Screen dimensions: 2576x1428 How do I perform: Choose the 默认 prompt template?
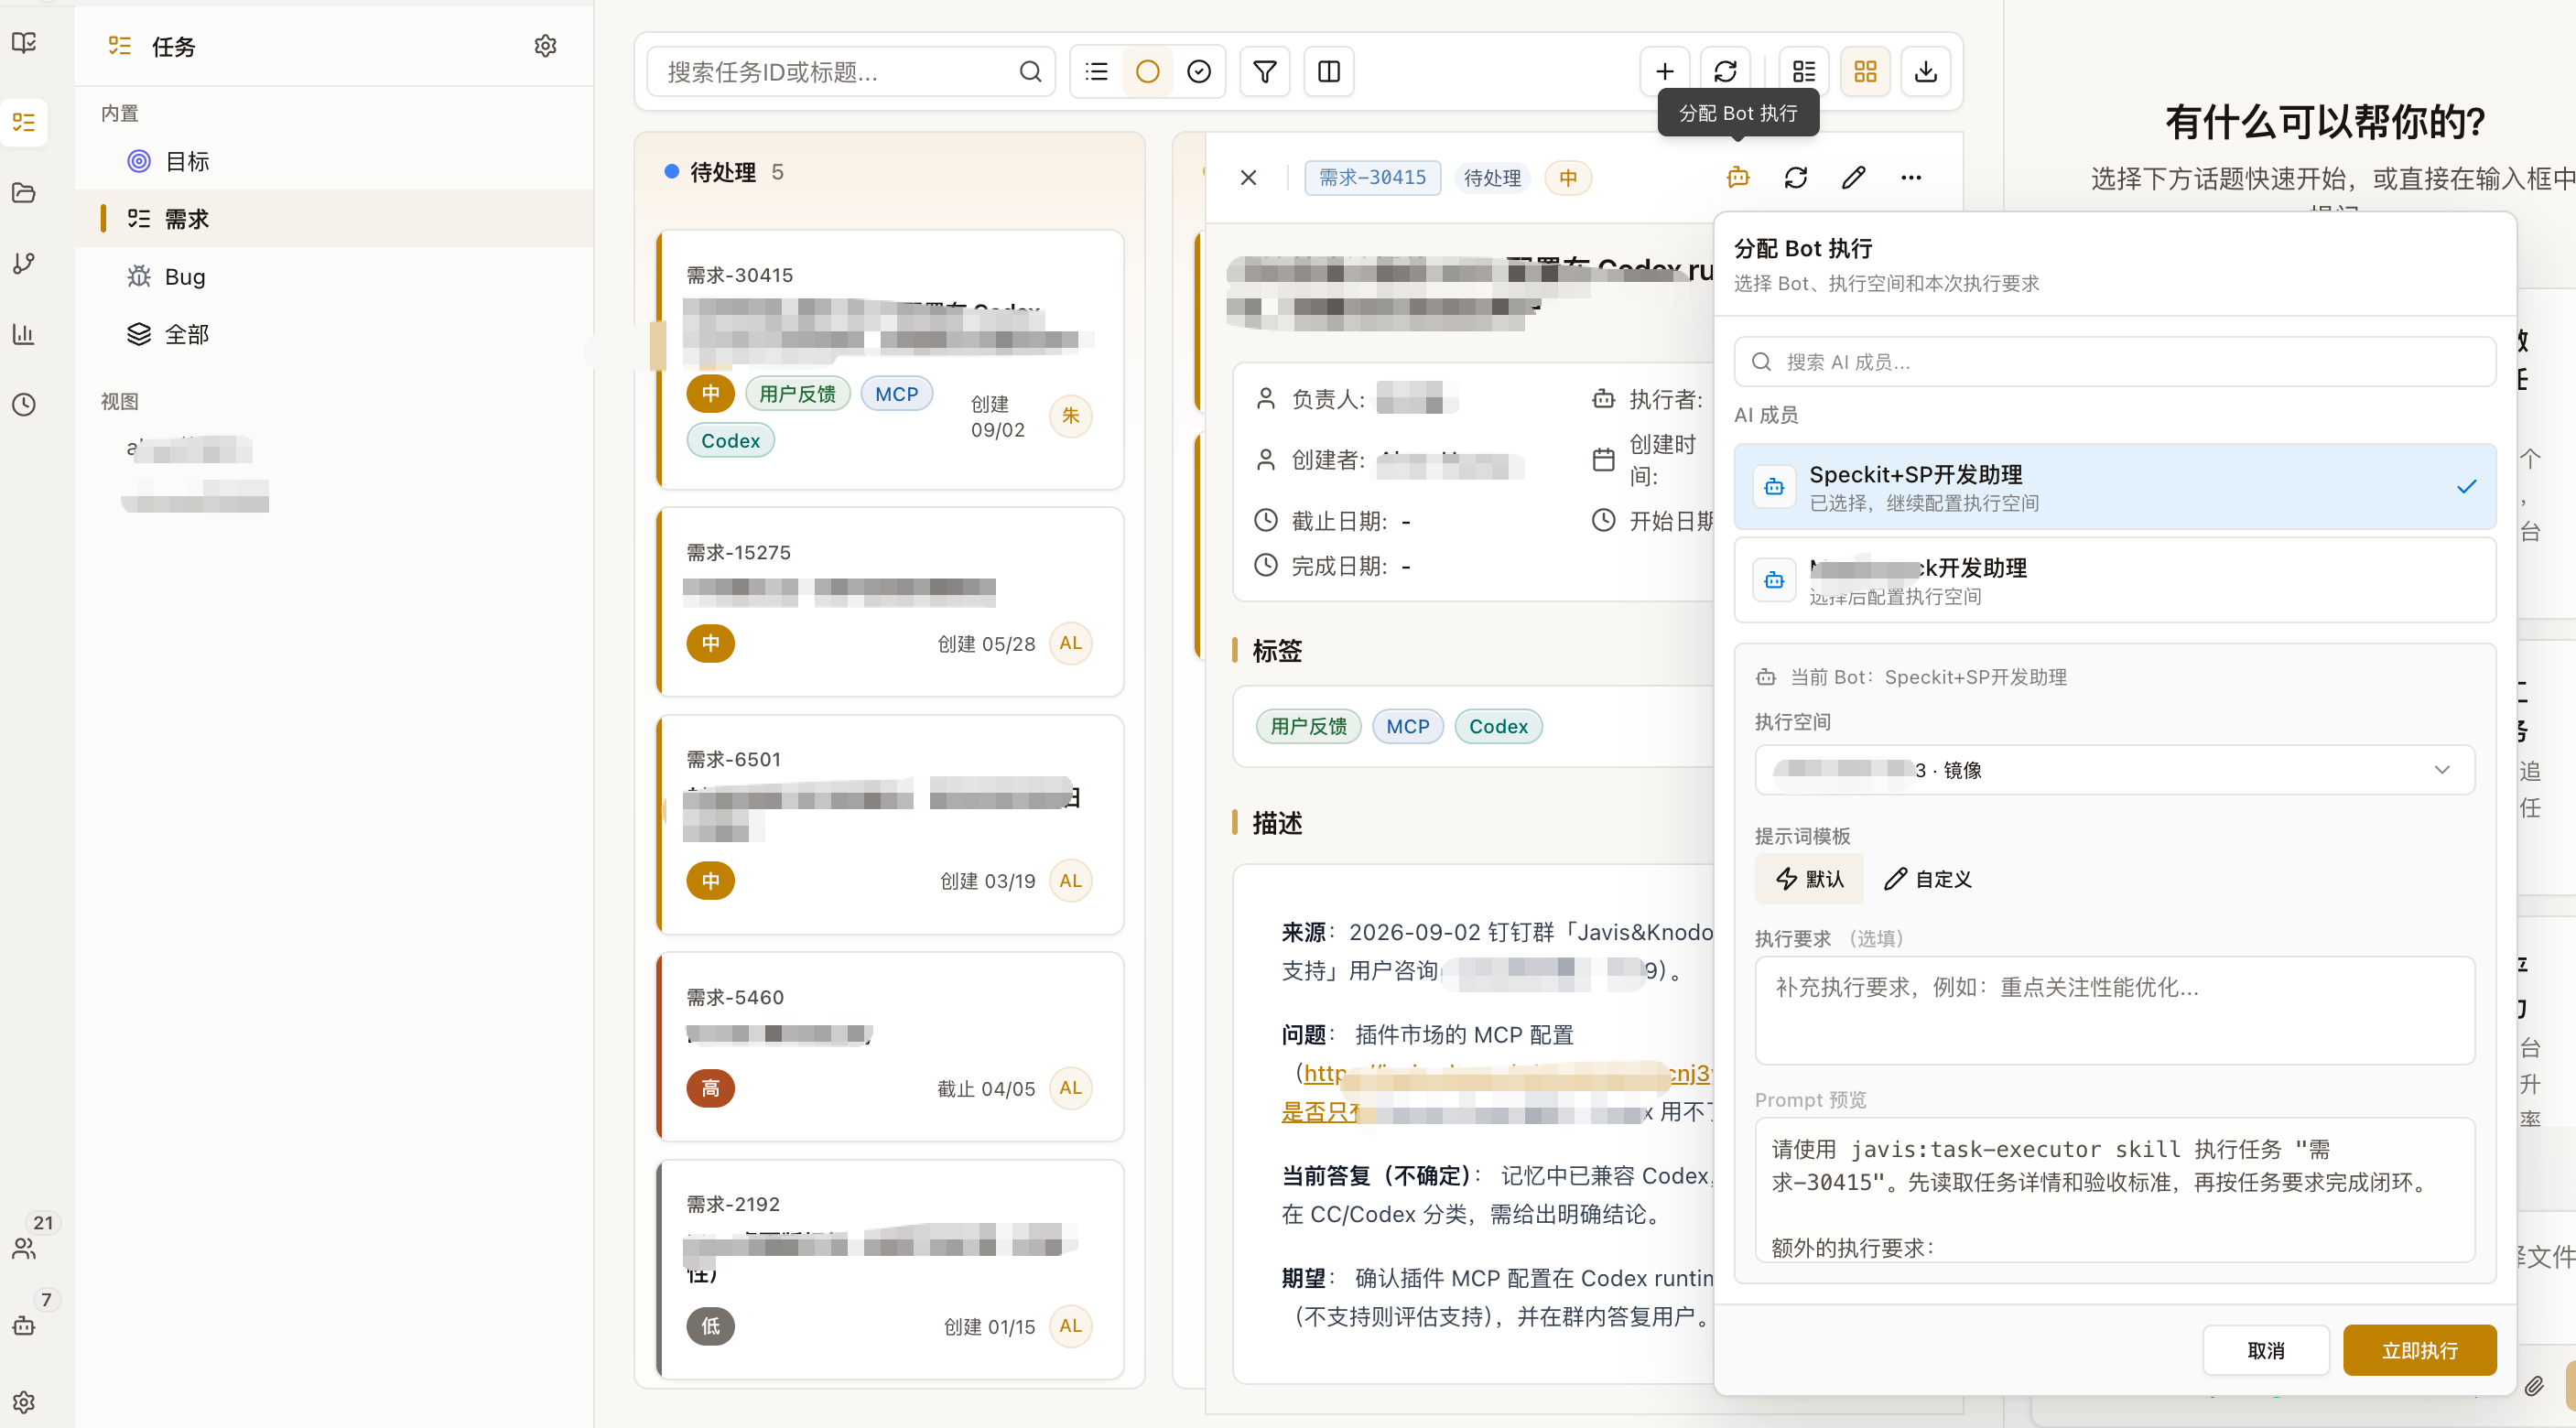[x=1809, y=878]
